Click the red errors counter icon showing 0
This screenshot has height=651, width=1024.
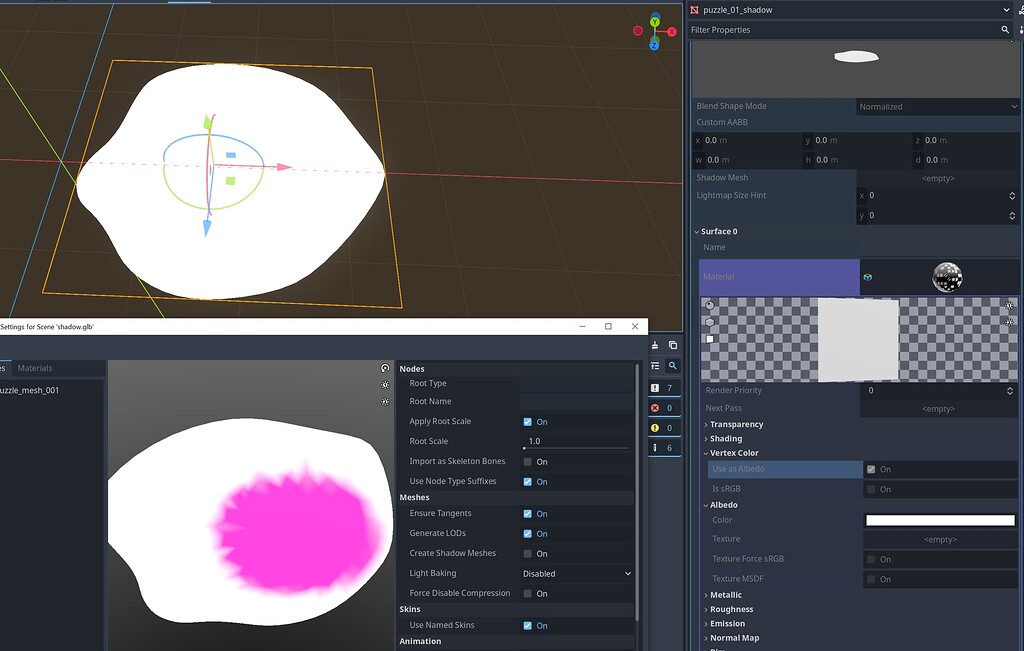pyautogui.click(x=657, y=408)
